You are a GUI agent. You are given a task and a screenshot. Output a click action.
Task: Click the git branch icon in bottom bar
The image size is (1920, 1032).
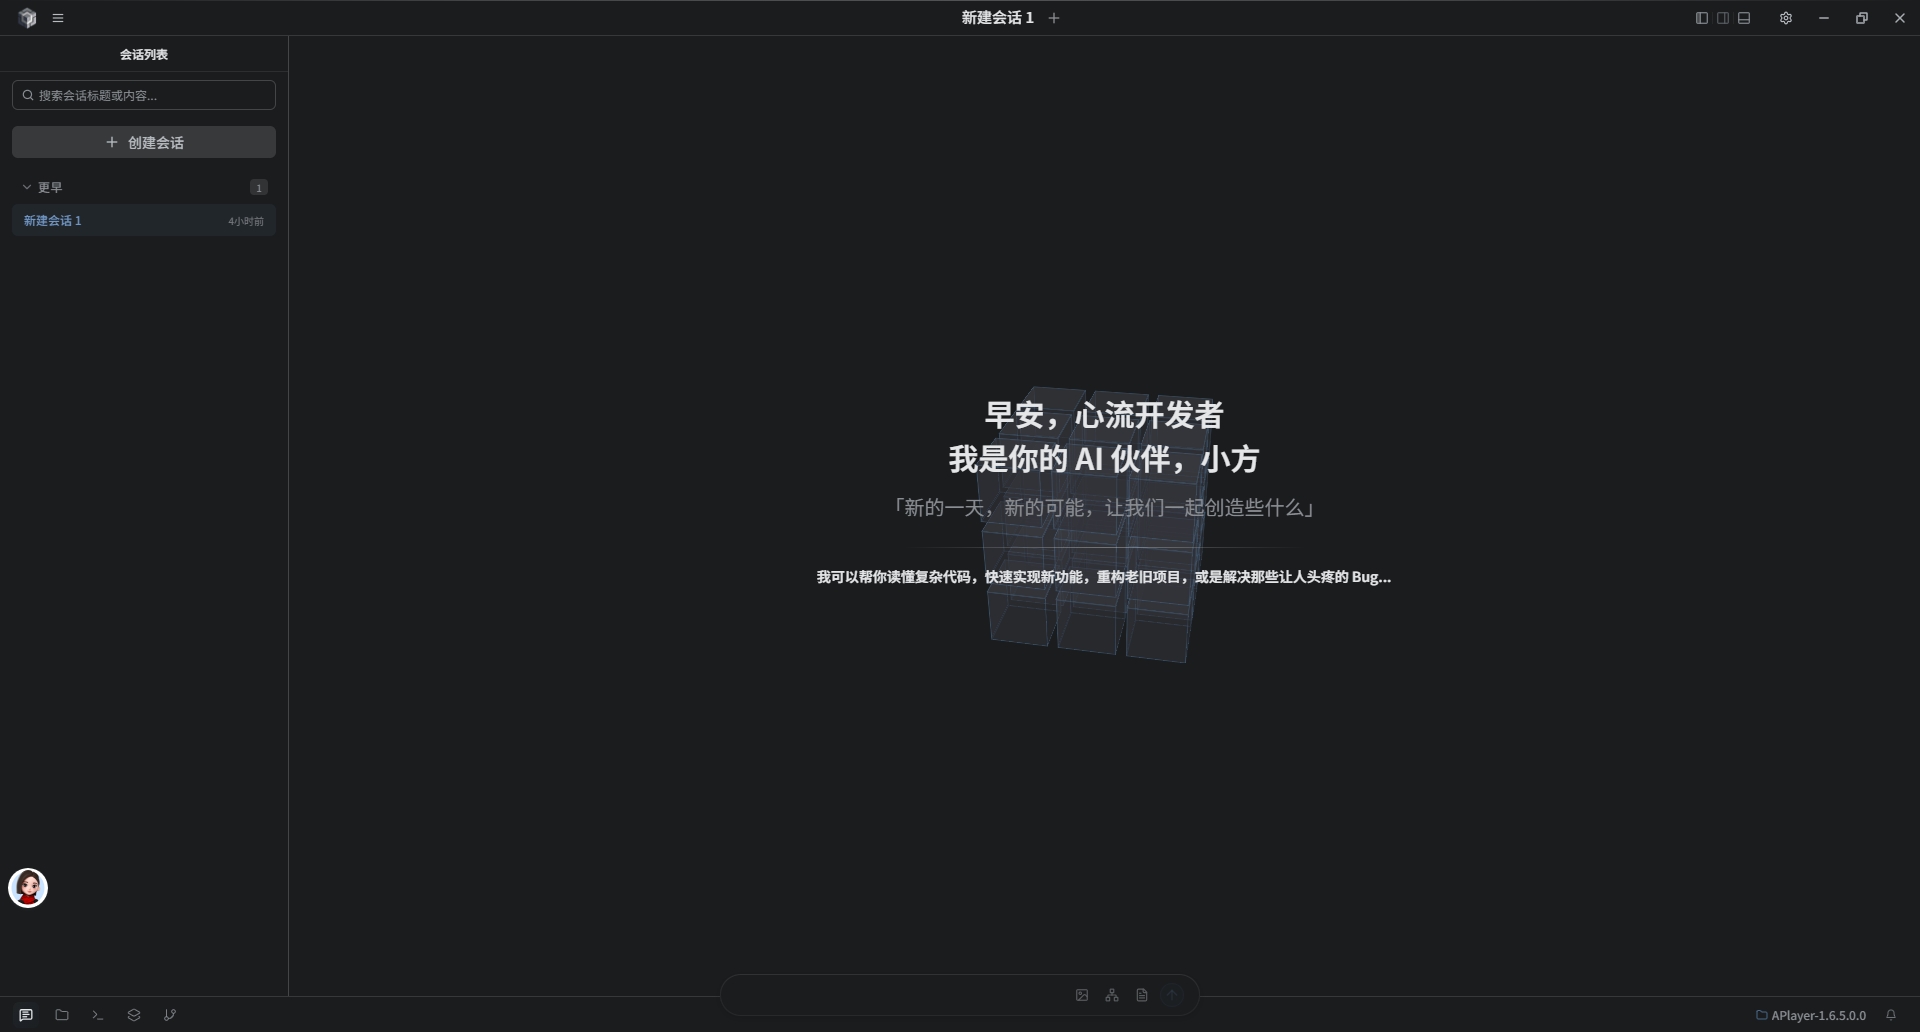[x=170, y=1015]
